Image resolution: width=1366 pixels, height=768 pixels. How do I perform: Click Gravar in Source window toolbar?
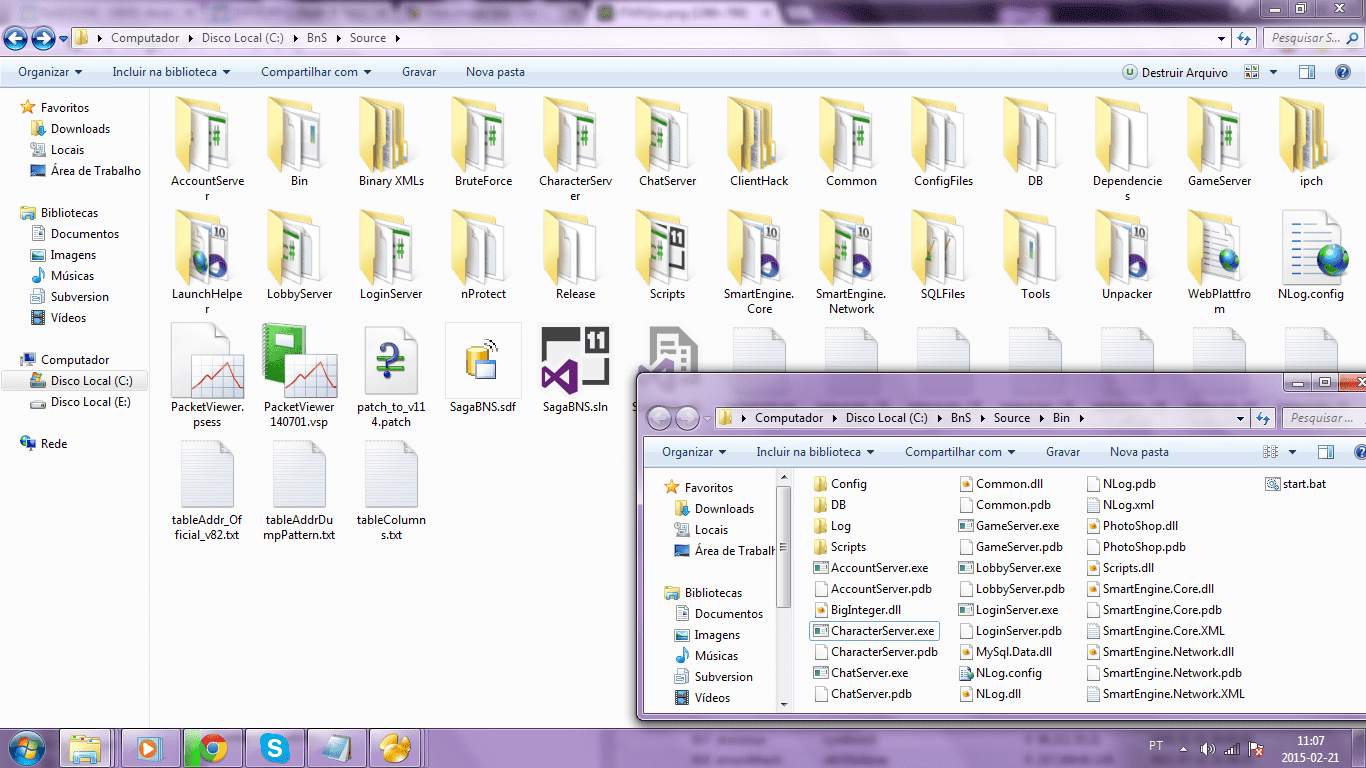[419, 72]
